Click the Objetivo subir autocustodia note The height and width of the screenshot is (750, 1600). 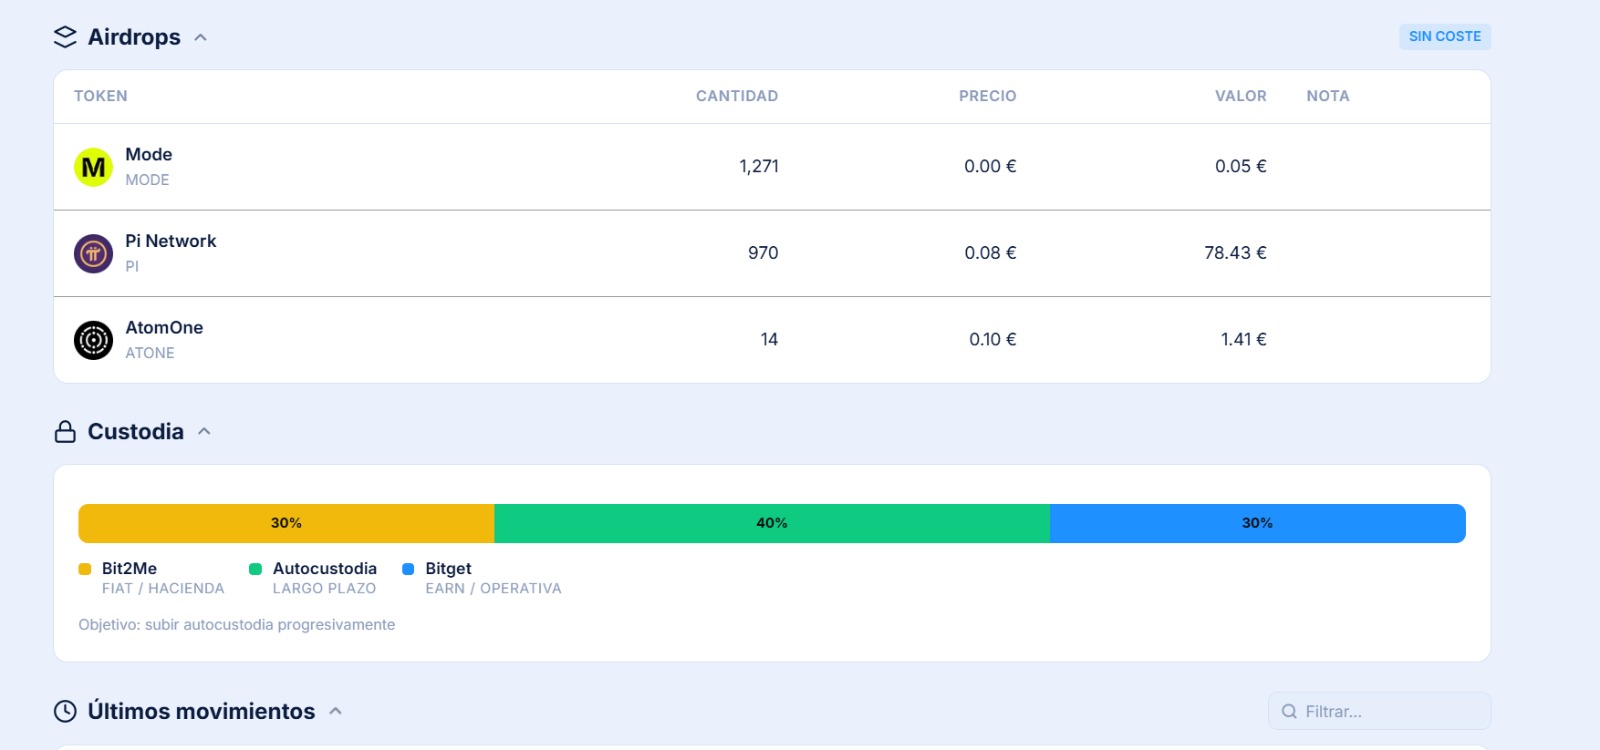237,625
